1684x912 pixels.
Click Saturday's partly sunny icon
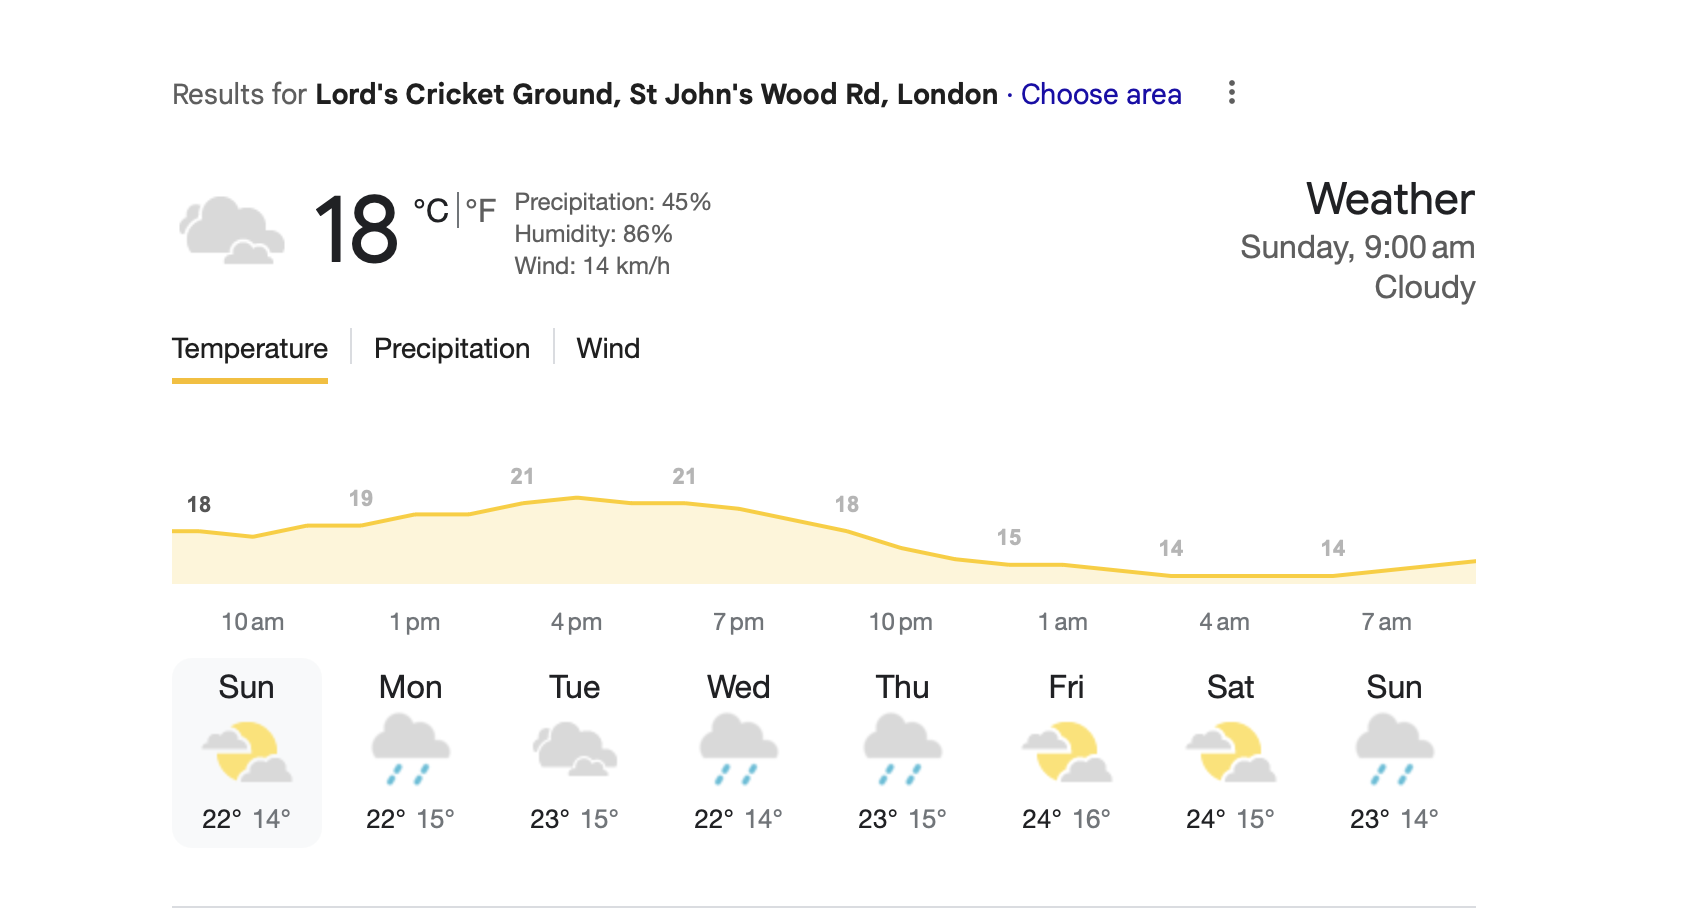coord(1230,752)
